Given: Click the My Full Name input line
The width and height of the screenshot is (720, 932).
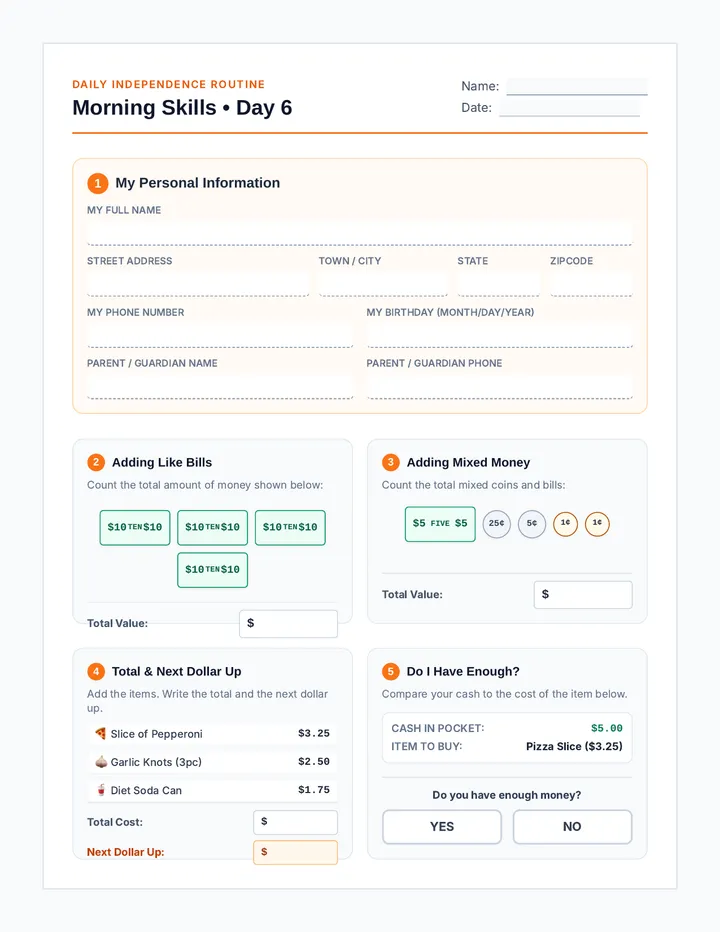Looking at the screenshot, I should click(360, 234).
